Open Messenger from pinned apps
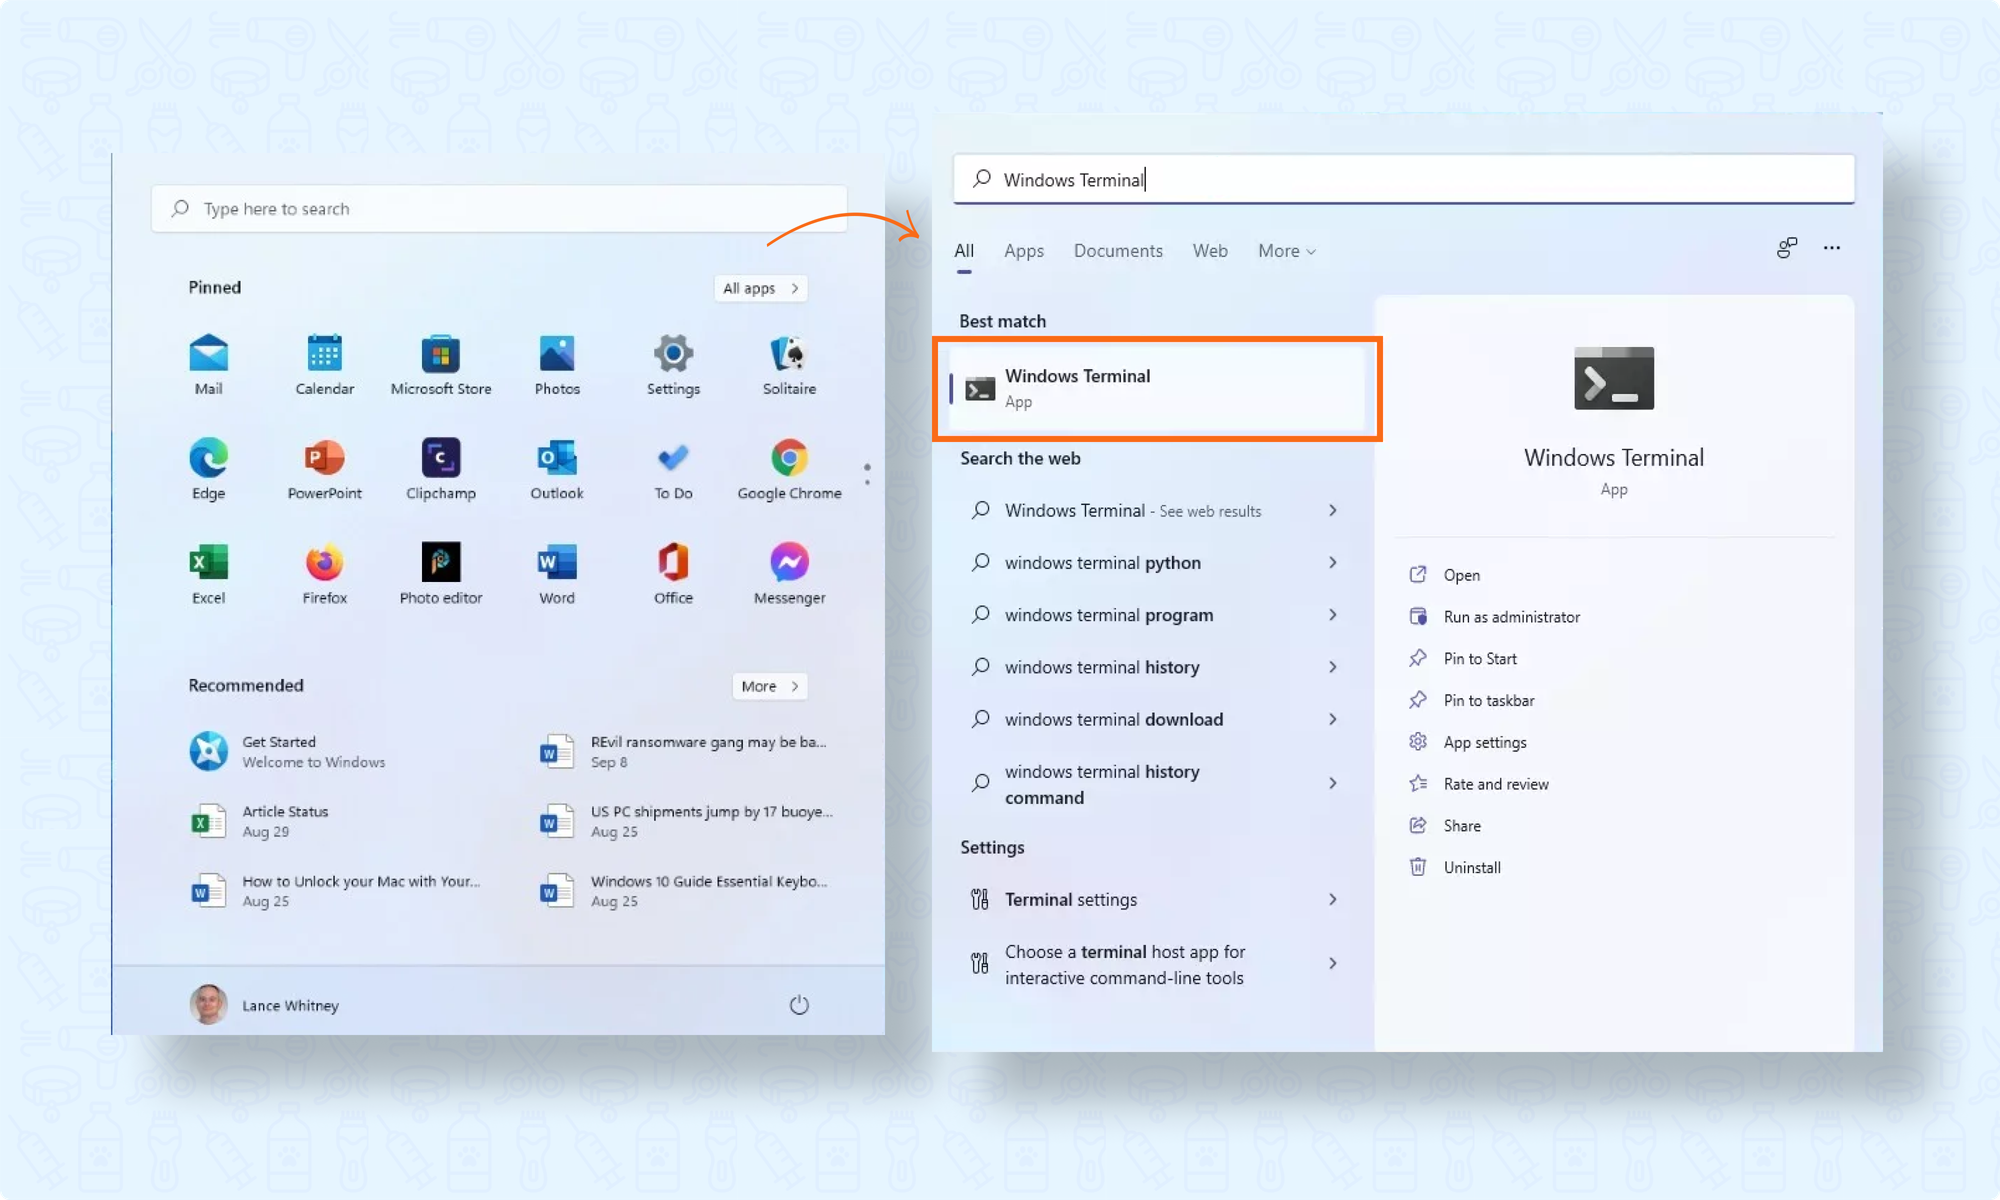 coord(789,563)
